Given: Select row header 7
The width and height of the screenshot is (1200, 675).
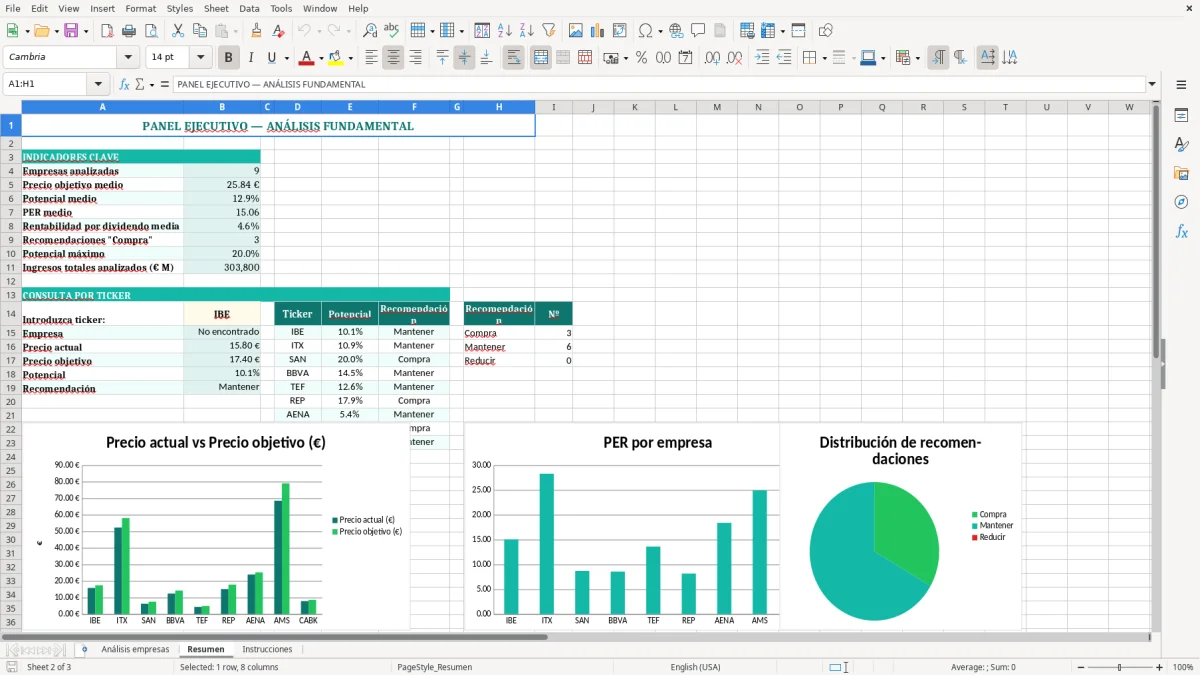Looking at the screenshot, I should (11, 212).
